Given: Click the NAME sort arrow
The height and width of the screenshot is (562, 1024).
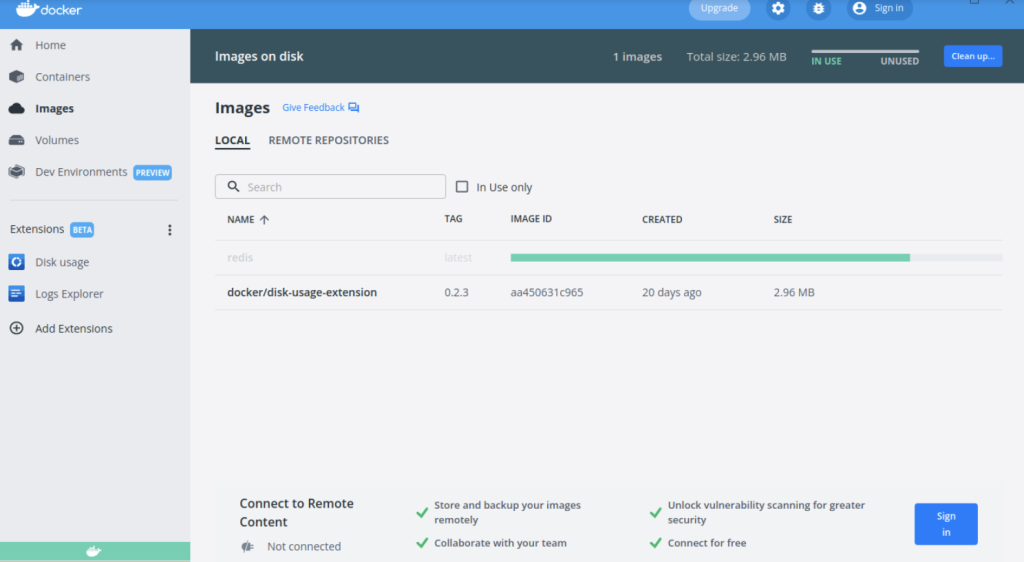Looking at the screenshot, I should [x=264, y=219].
